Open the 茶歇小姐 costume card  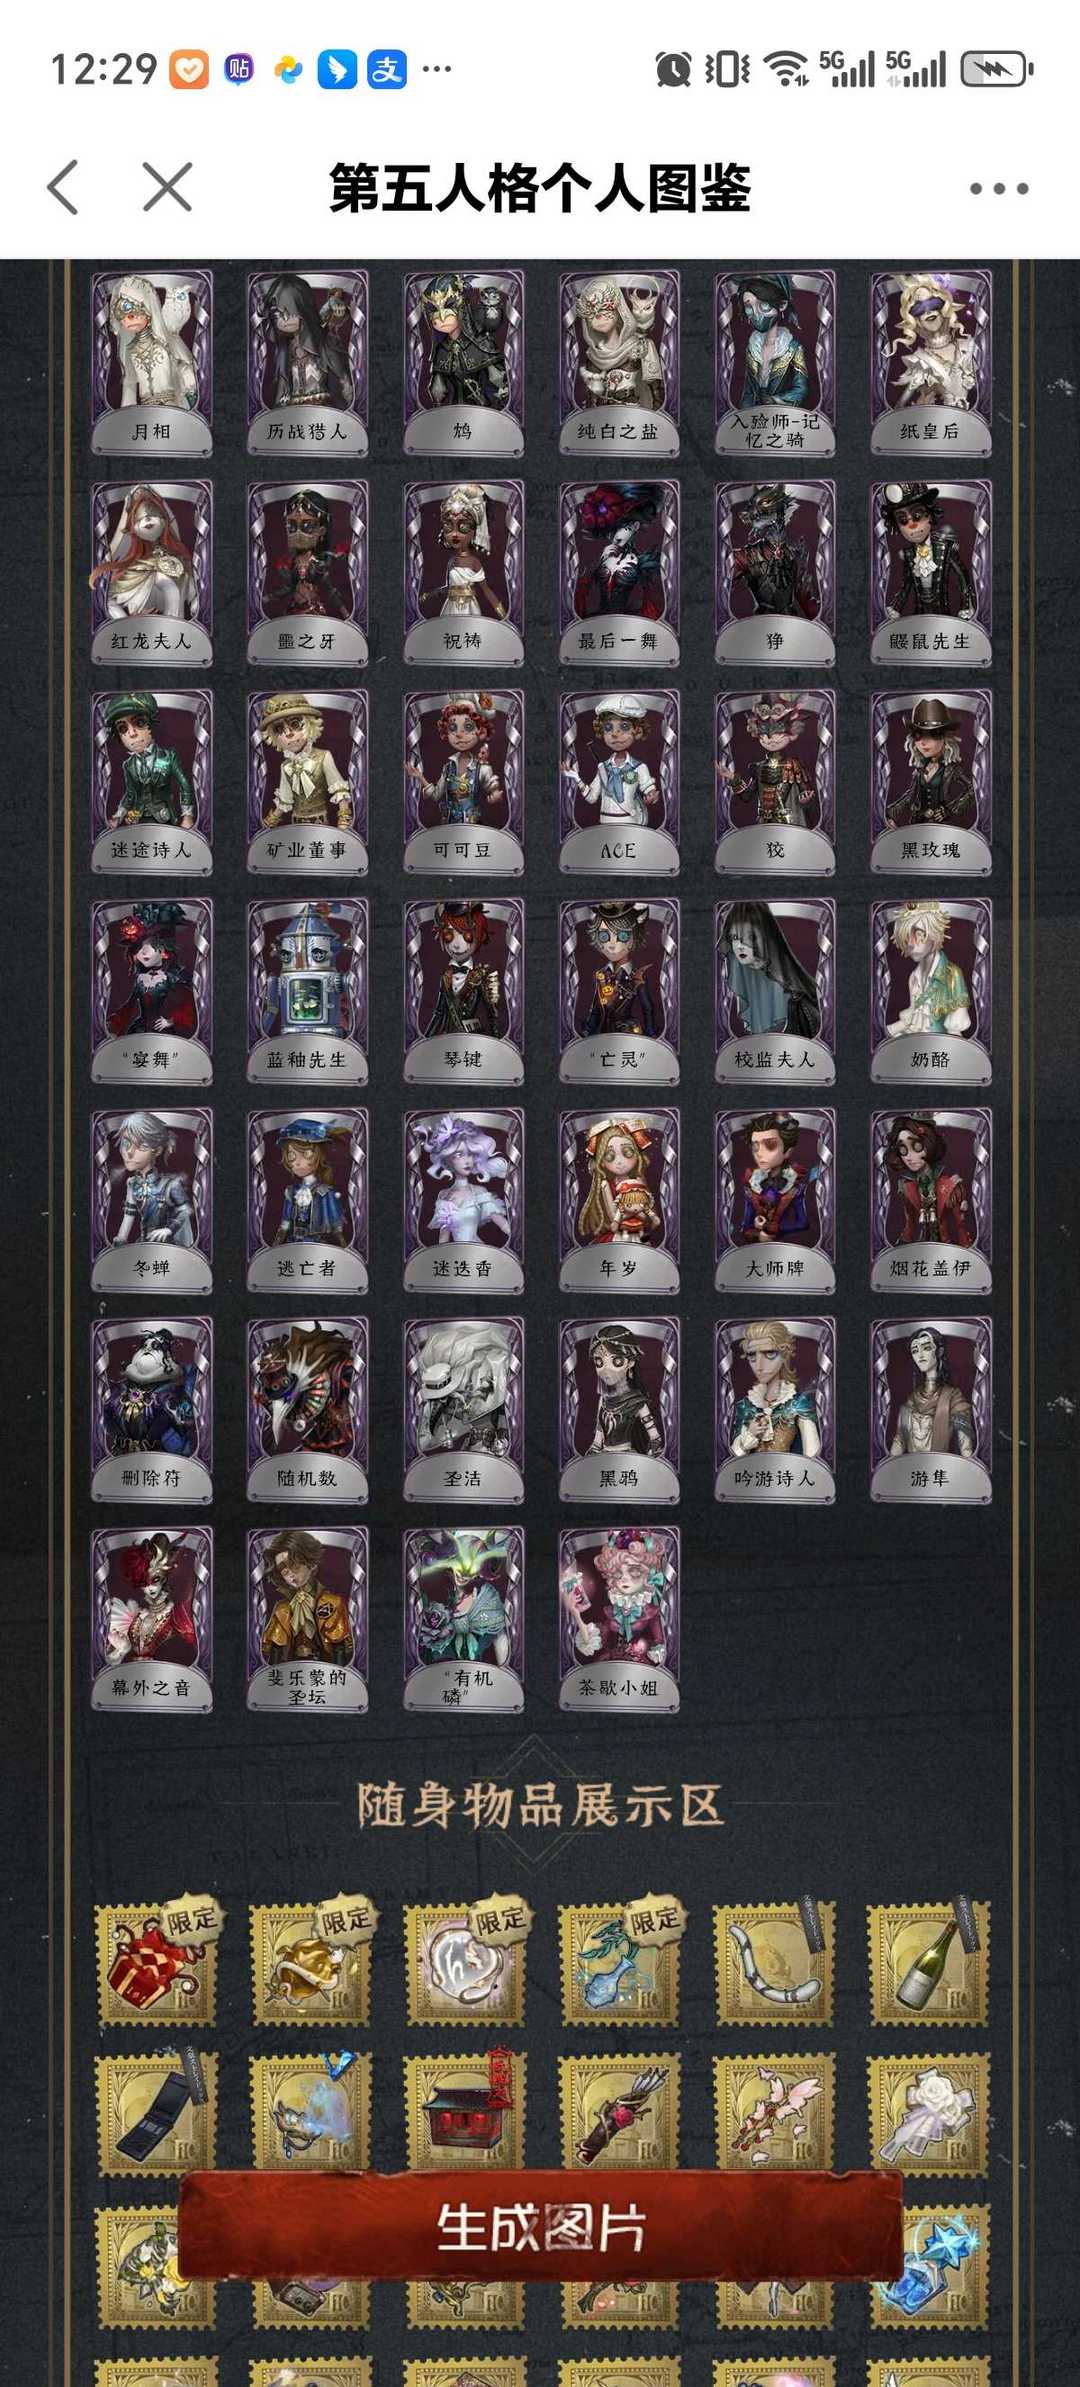tap(619, 1619)
